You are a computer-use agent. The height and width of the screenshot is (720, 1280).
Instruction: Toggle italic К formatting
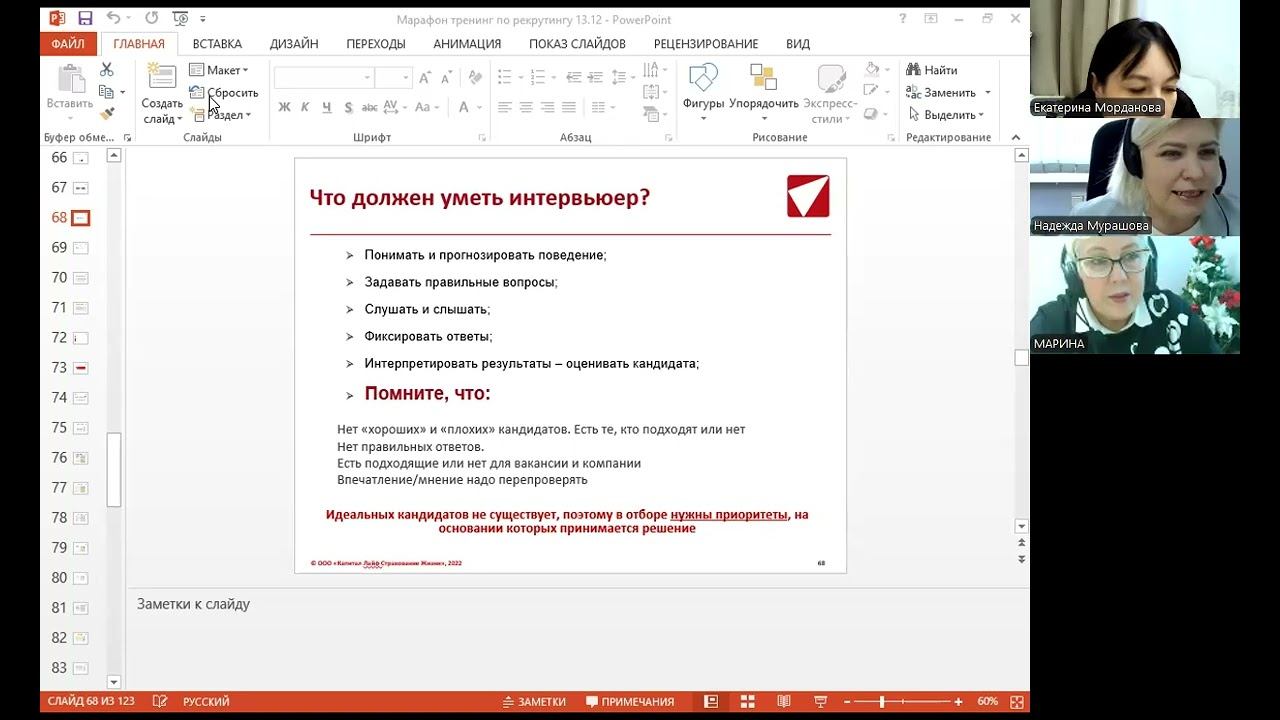pos(305,107)
